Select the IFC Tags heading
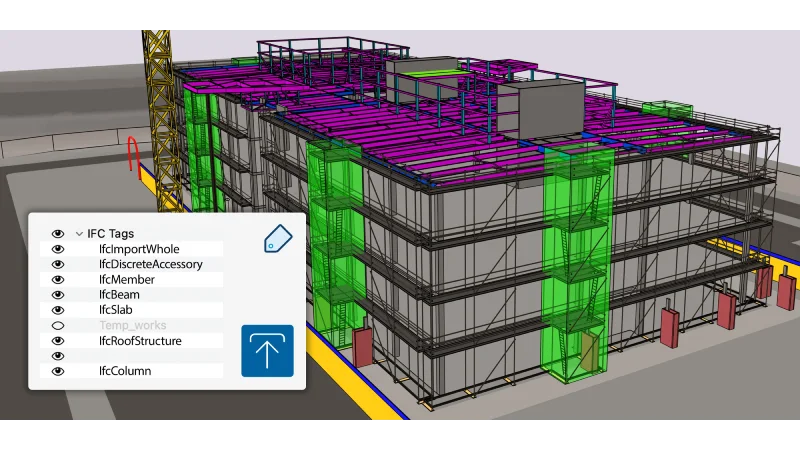Viewport: 800px width, 450px height. [x=110, y=234]
